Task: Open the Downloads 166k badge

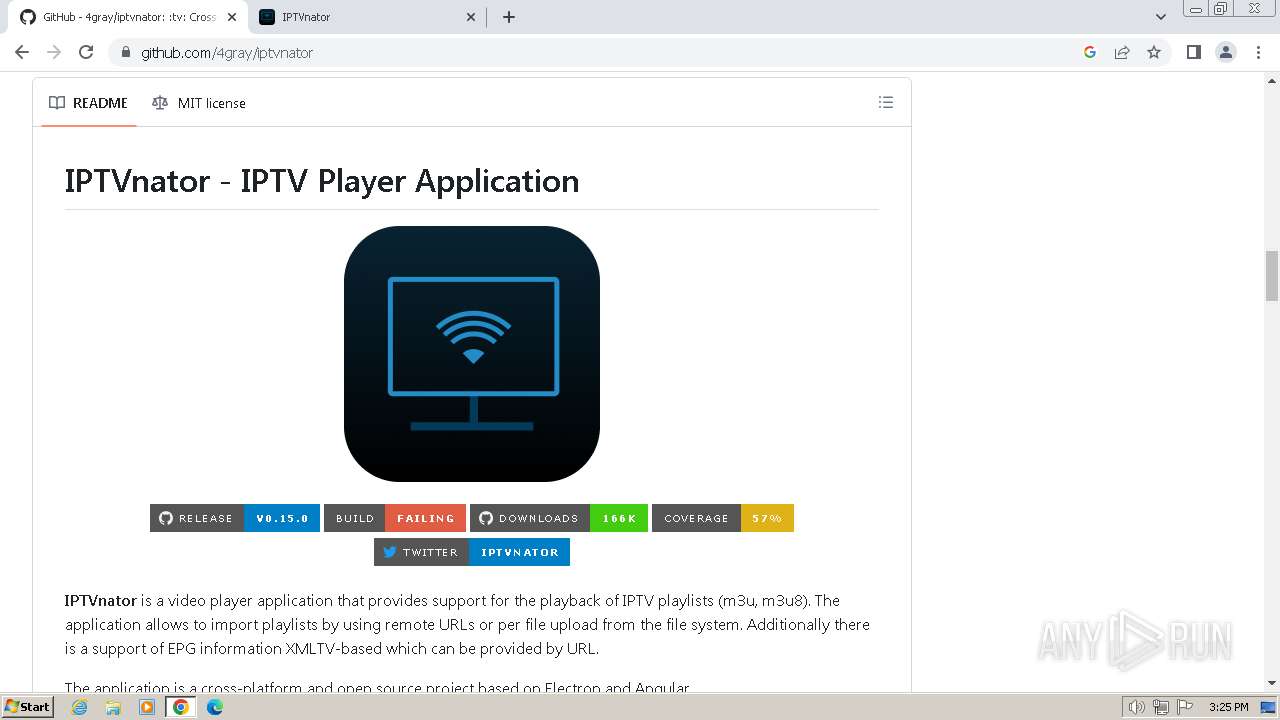Action: tap(559, 518)
